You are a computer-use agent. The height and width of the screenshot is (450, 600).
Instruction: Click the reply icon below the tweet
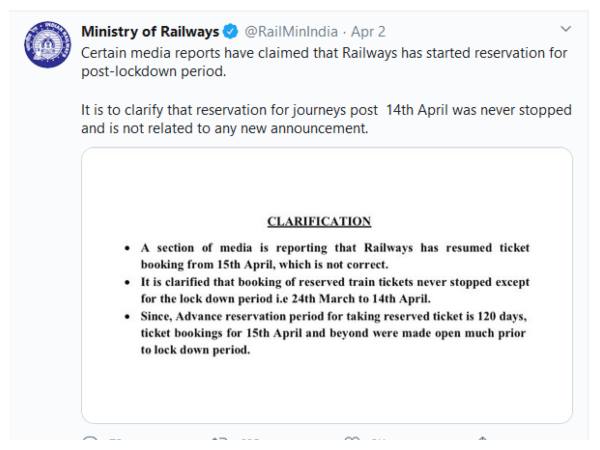coord(90,442)
